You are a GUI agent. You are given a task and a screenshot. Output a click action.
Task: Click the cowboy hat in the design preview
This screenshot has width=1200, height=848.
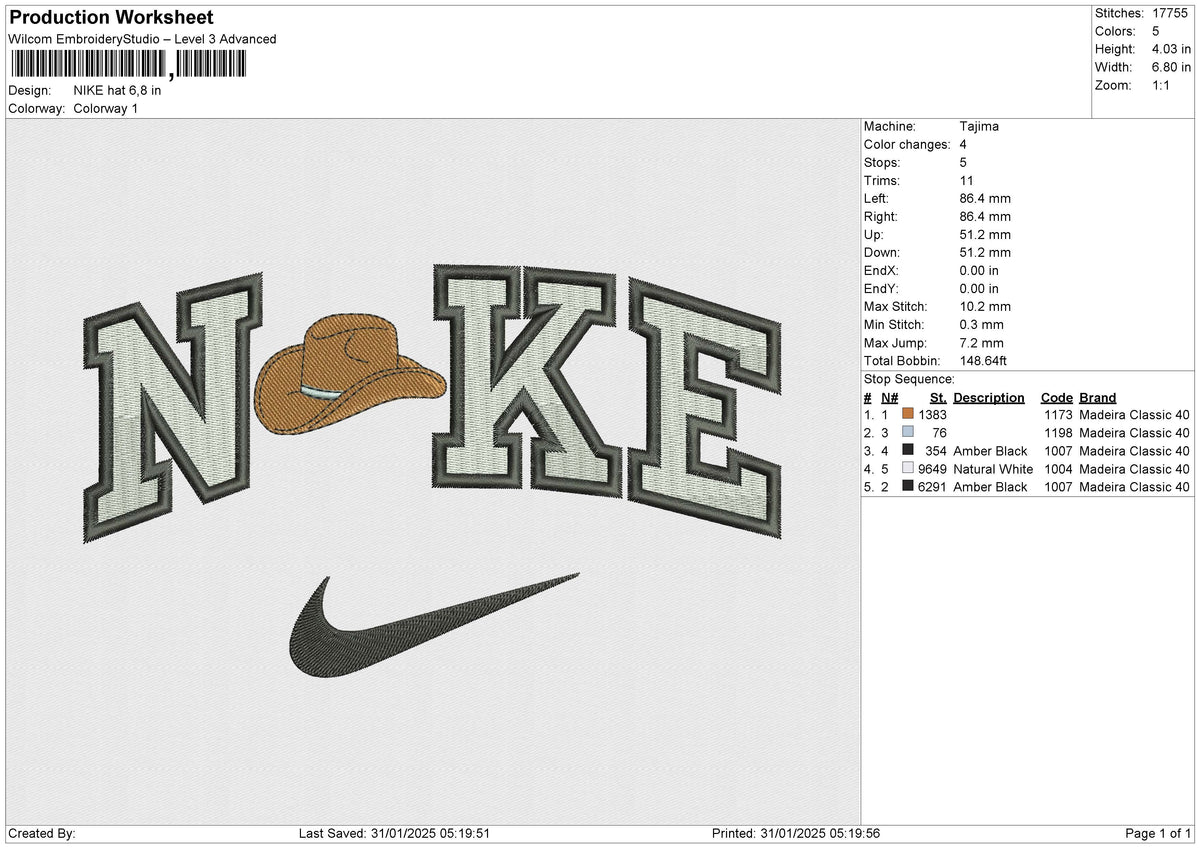(351, 375)
